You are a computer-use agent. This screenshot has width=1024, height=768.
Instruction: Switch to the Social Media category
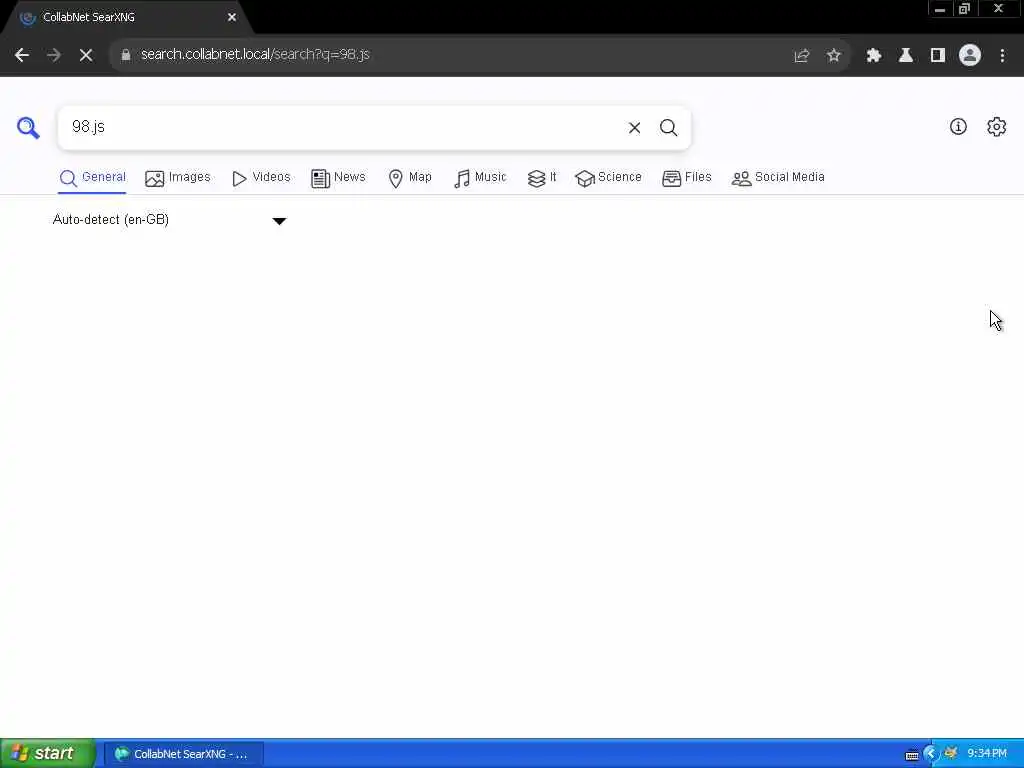tap(778, 178)
